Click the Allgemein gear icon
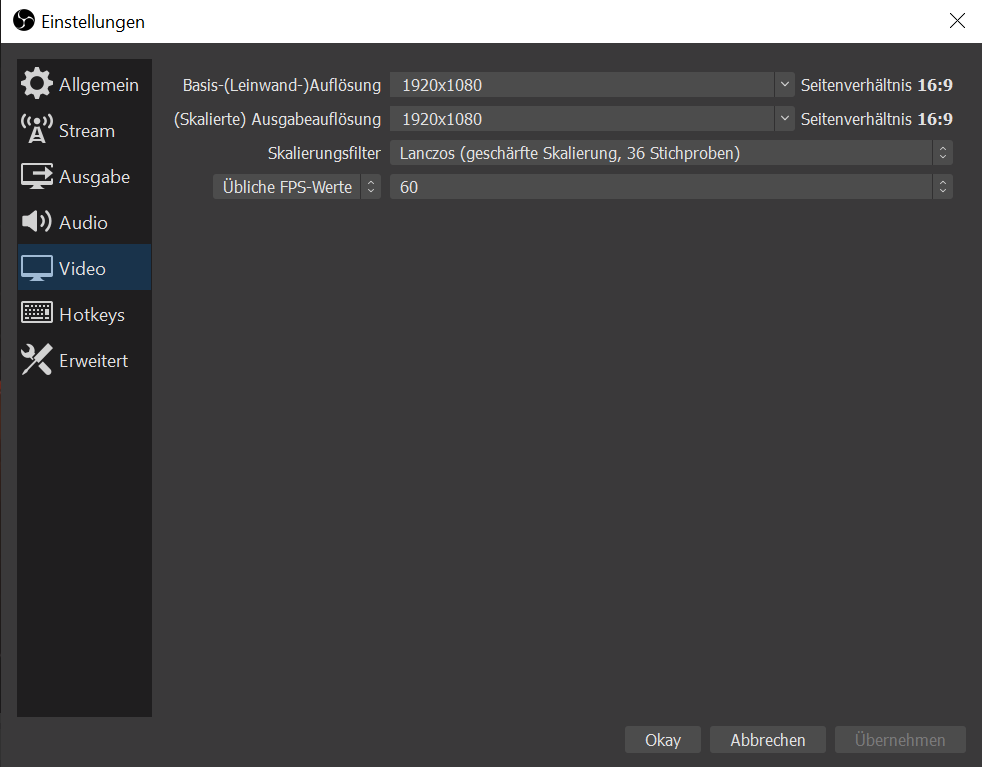The height and width of the screenshot is (767, 982). point(36,83)
